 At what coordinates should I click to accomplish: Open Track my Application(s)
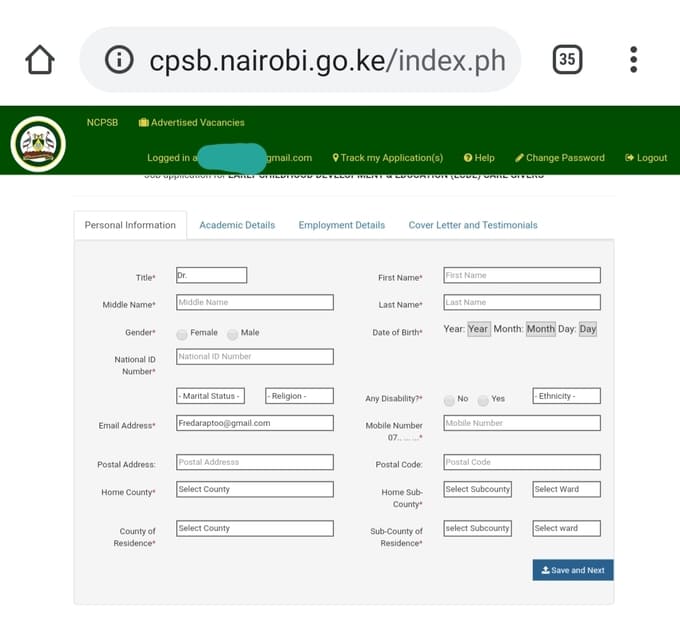click(388, 157)
